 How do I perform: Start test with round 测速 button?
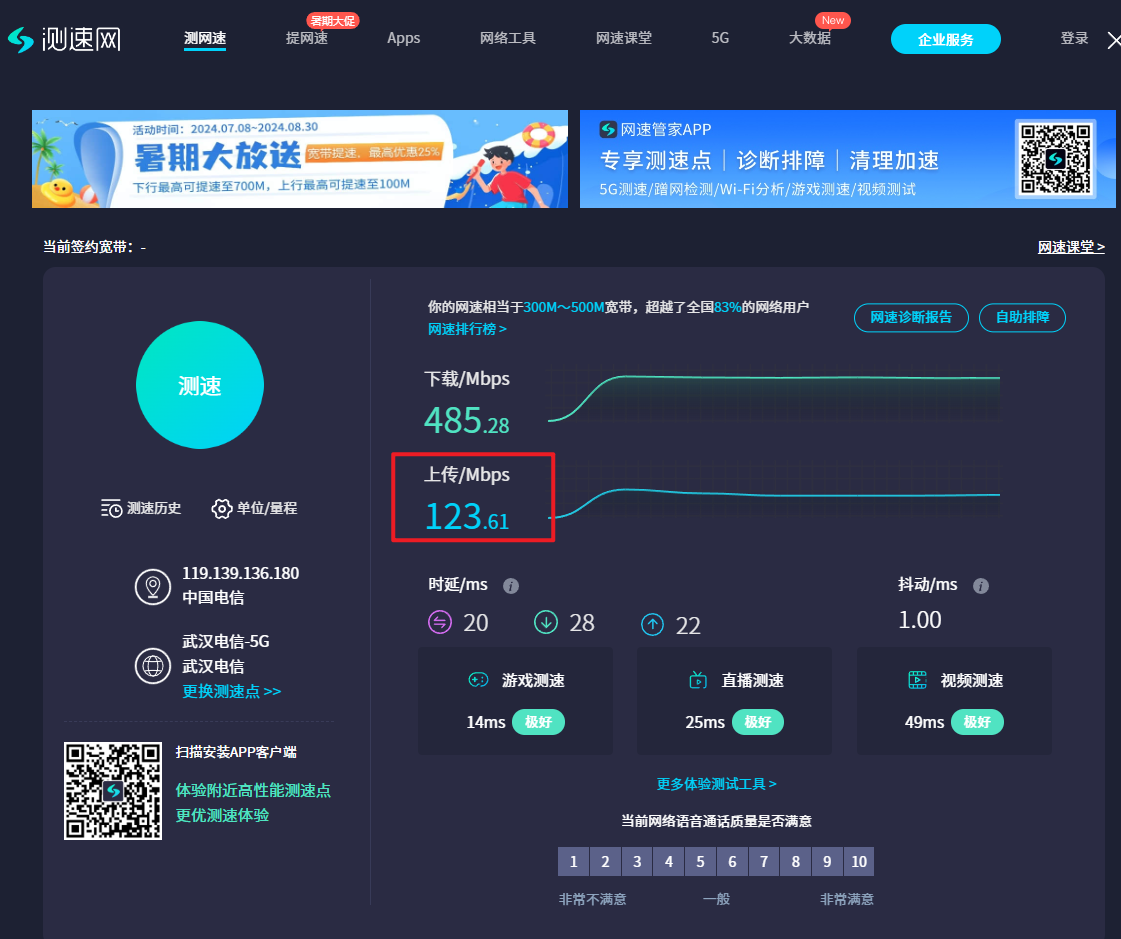point(200,386)
